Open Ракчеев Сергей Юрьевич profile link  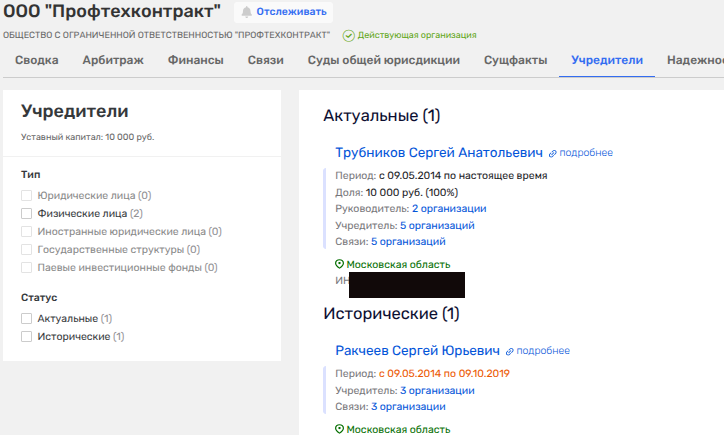tap(416, 351)
